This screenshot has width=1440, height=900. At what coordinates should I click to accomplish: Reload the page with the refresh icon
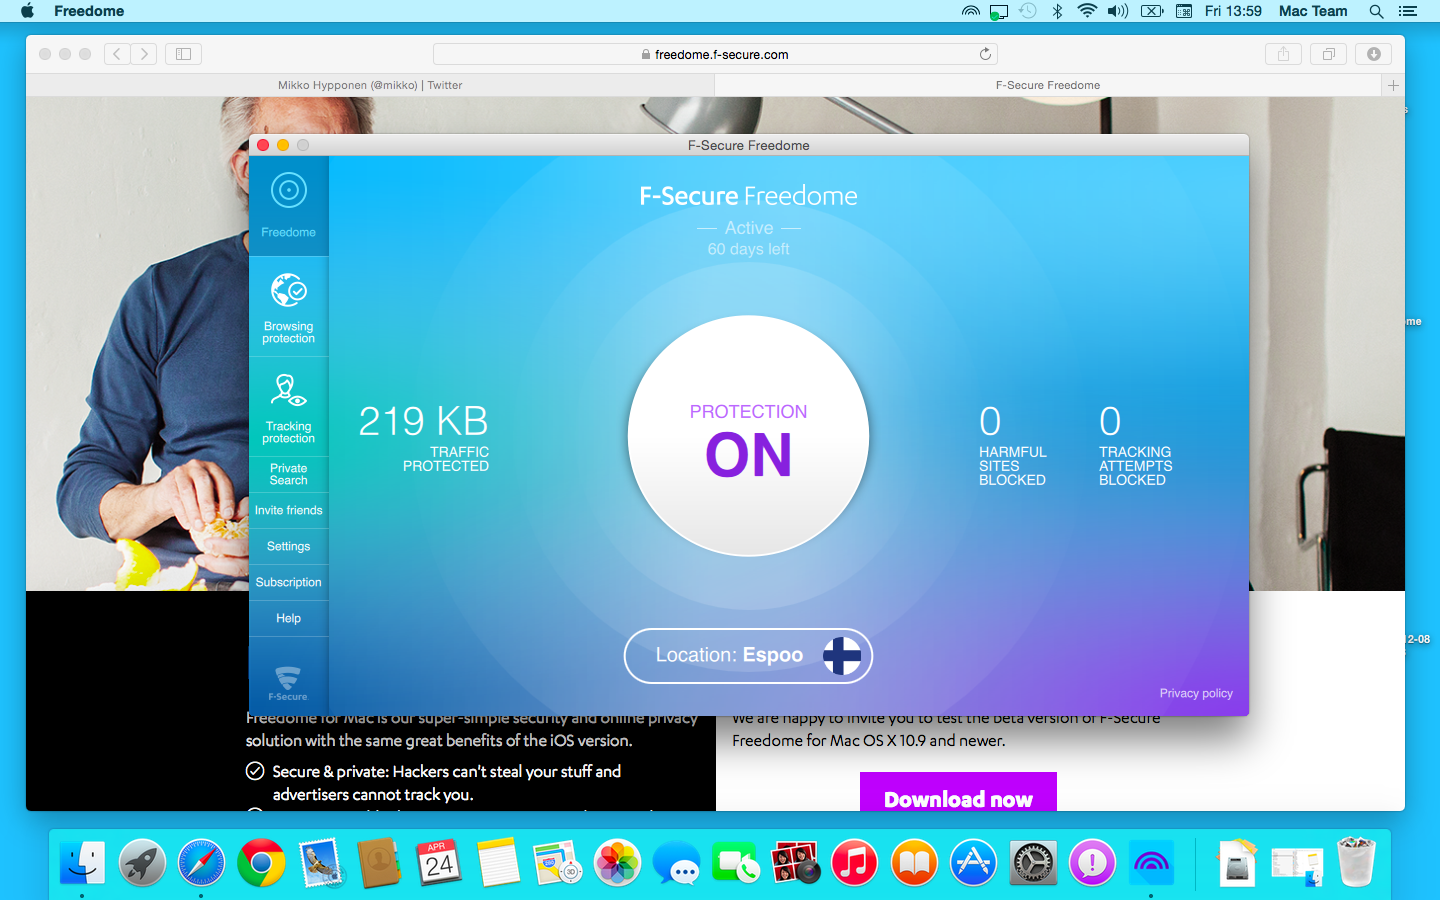pyautogui.click(x=985, y=54)
